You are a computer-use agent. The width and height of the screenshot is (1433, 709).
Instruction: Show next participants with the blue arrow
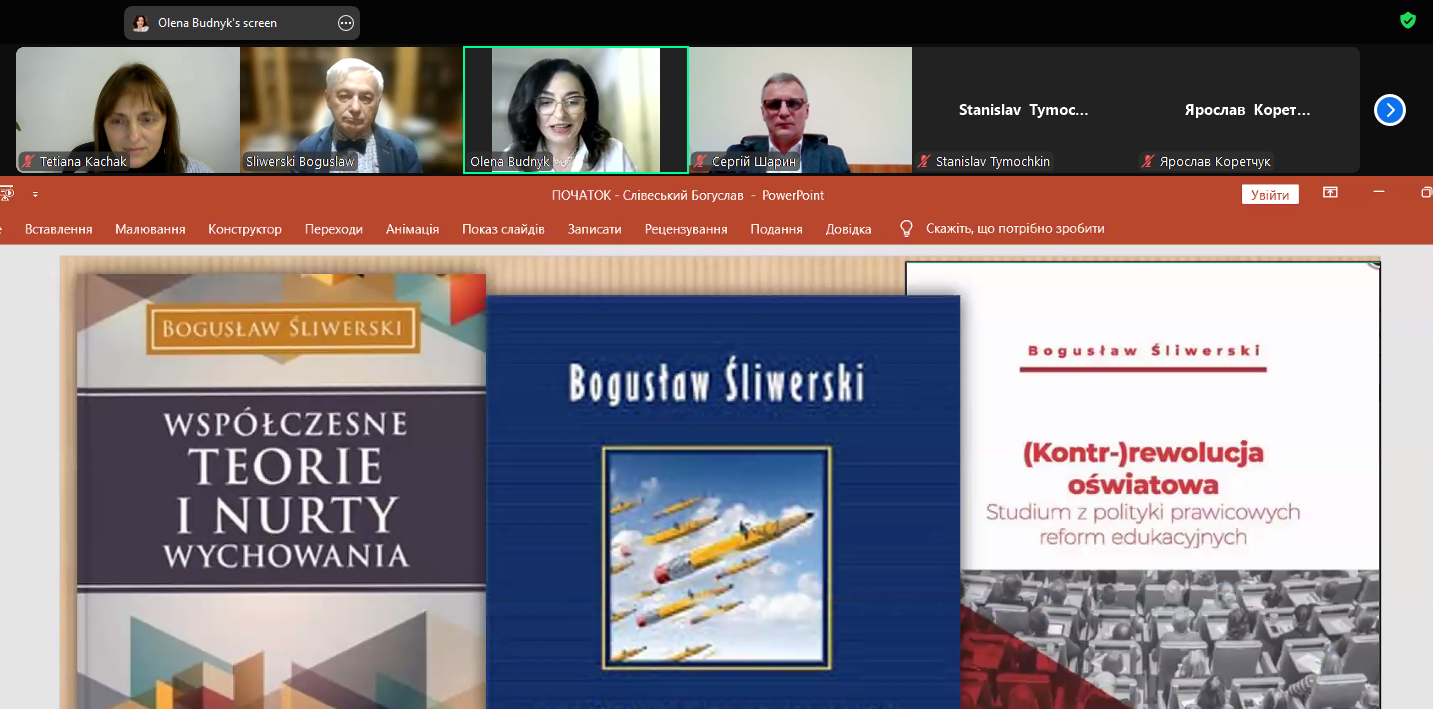tap(1389, 110)
